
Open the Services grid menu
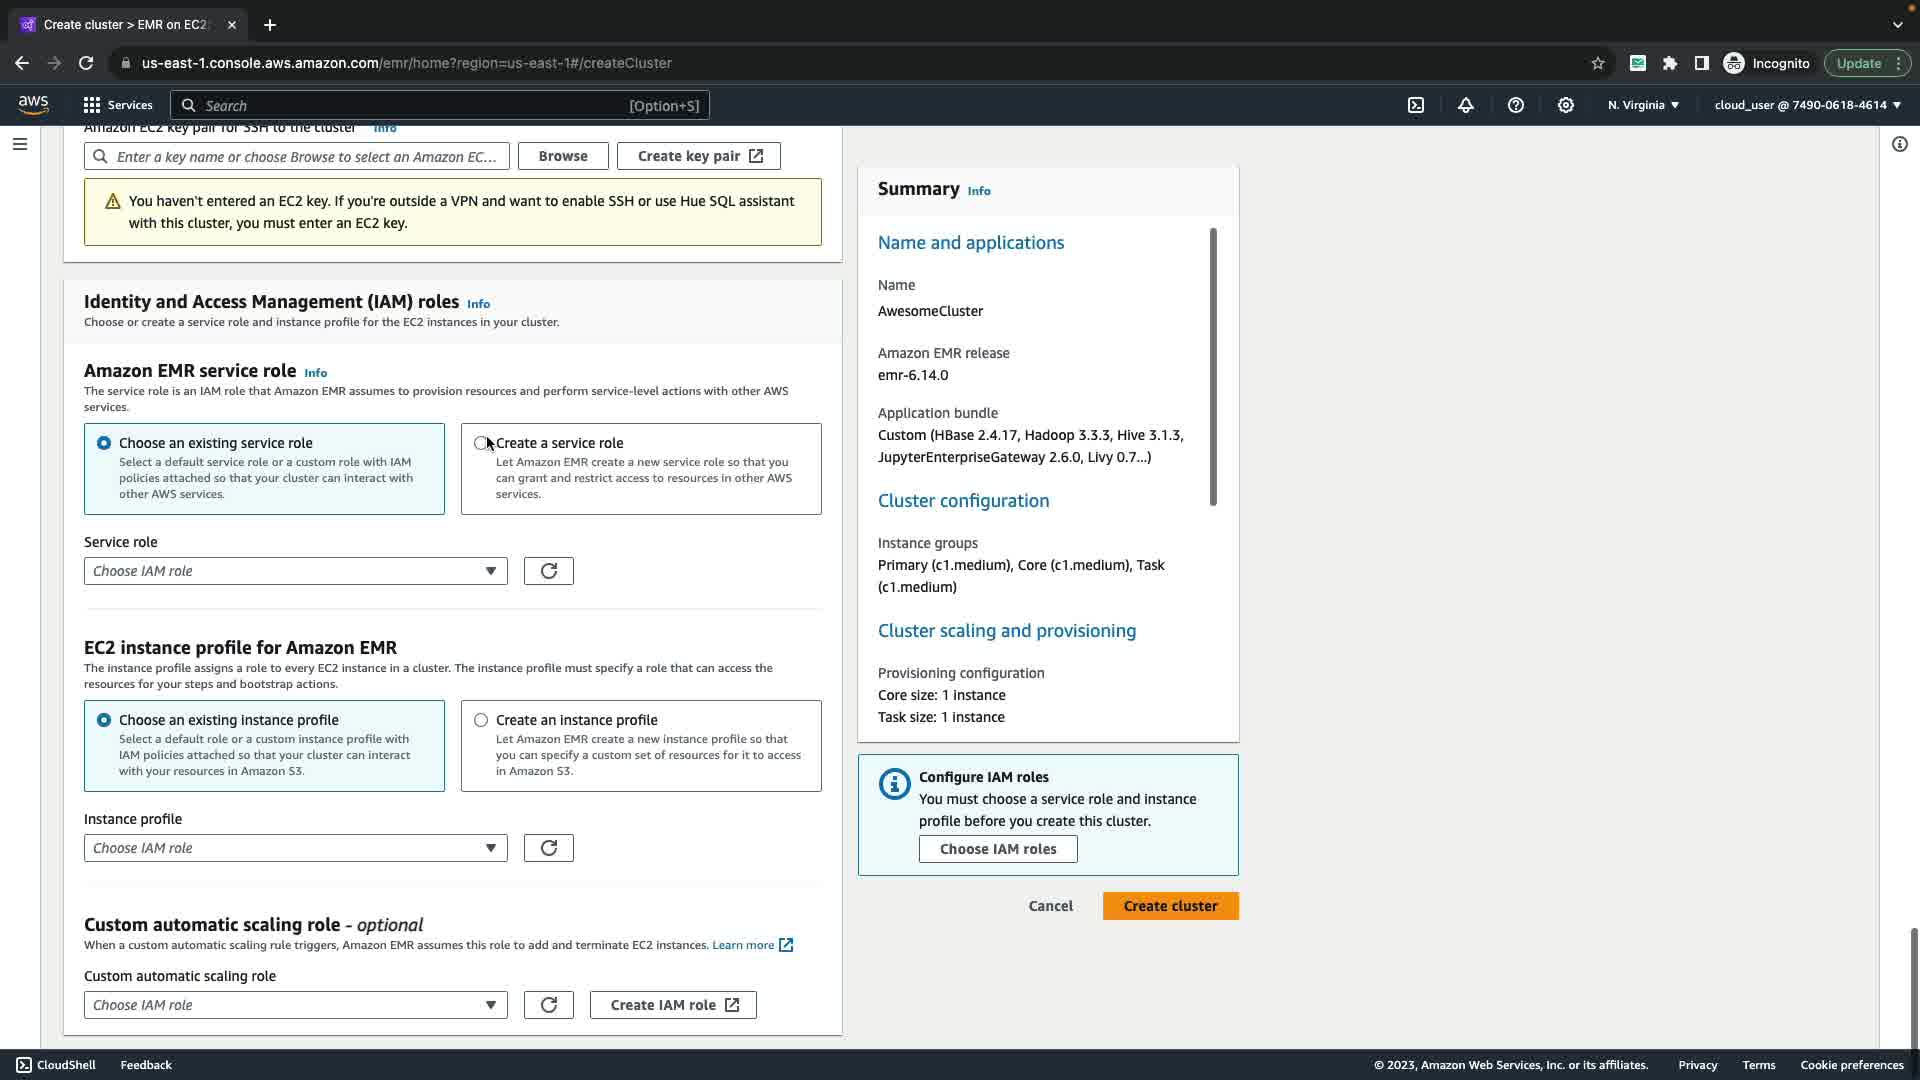click(117, 105)
